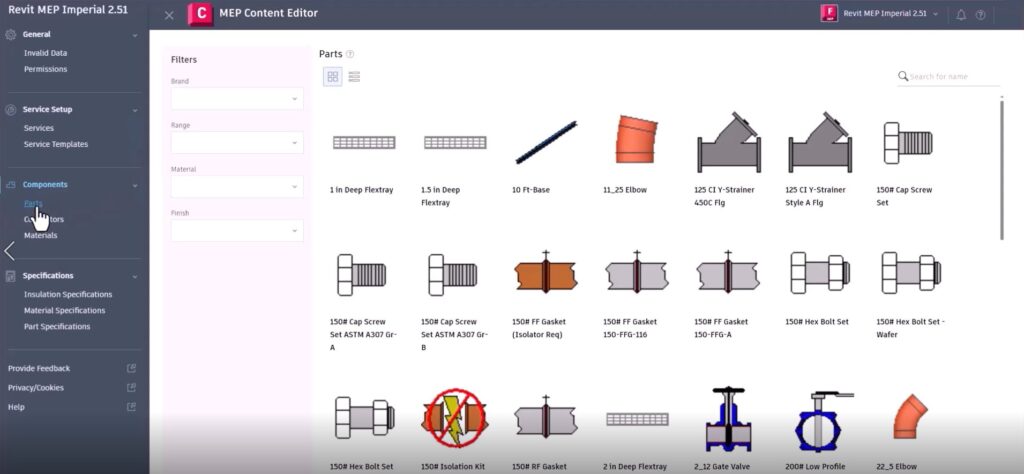Click the Components section icon

coord(10,185)
